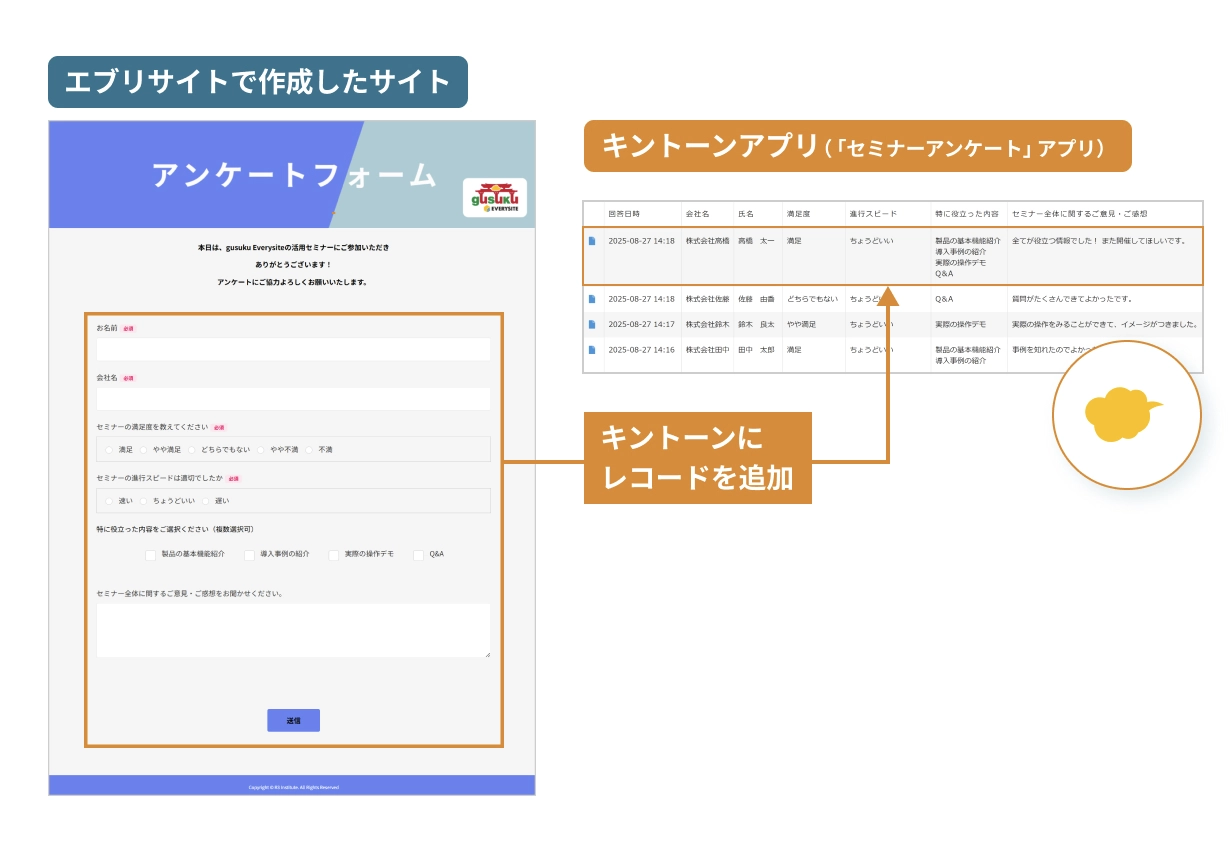
Task: Click the name cell 田中 太郎
Action: tap(756, 350)
